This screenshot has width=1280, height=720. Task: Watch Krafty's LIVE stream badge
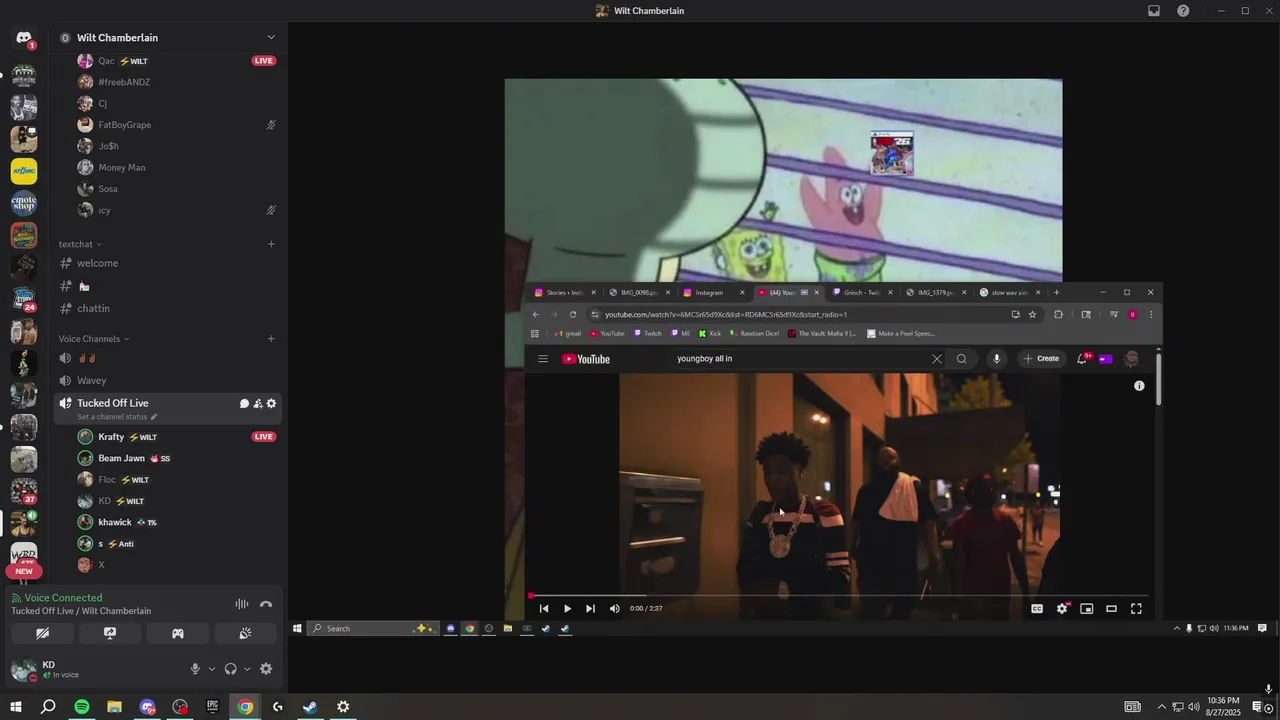tap(264, 437)
